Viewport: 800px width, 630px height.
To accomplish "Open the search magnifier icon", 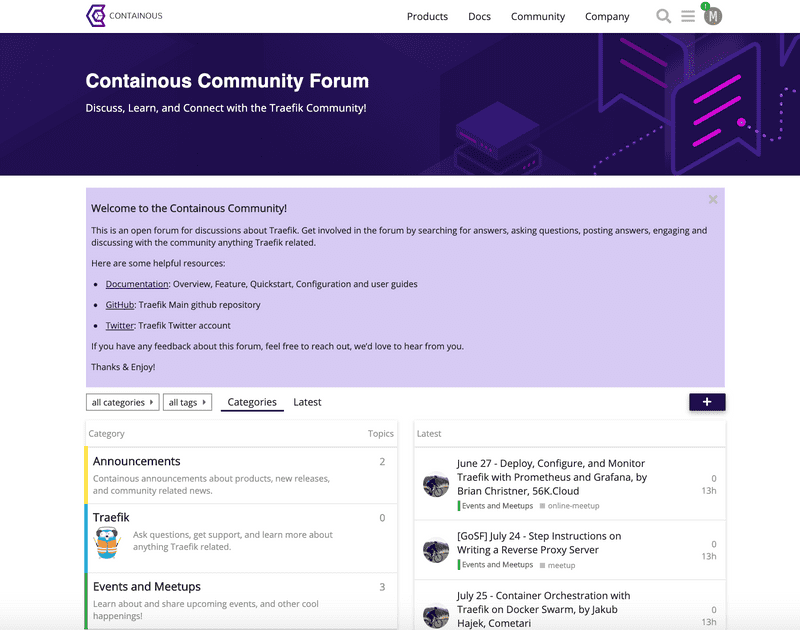I will pos(663,16).
